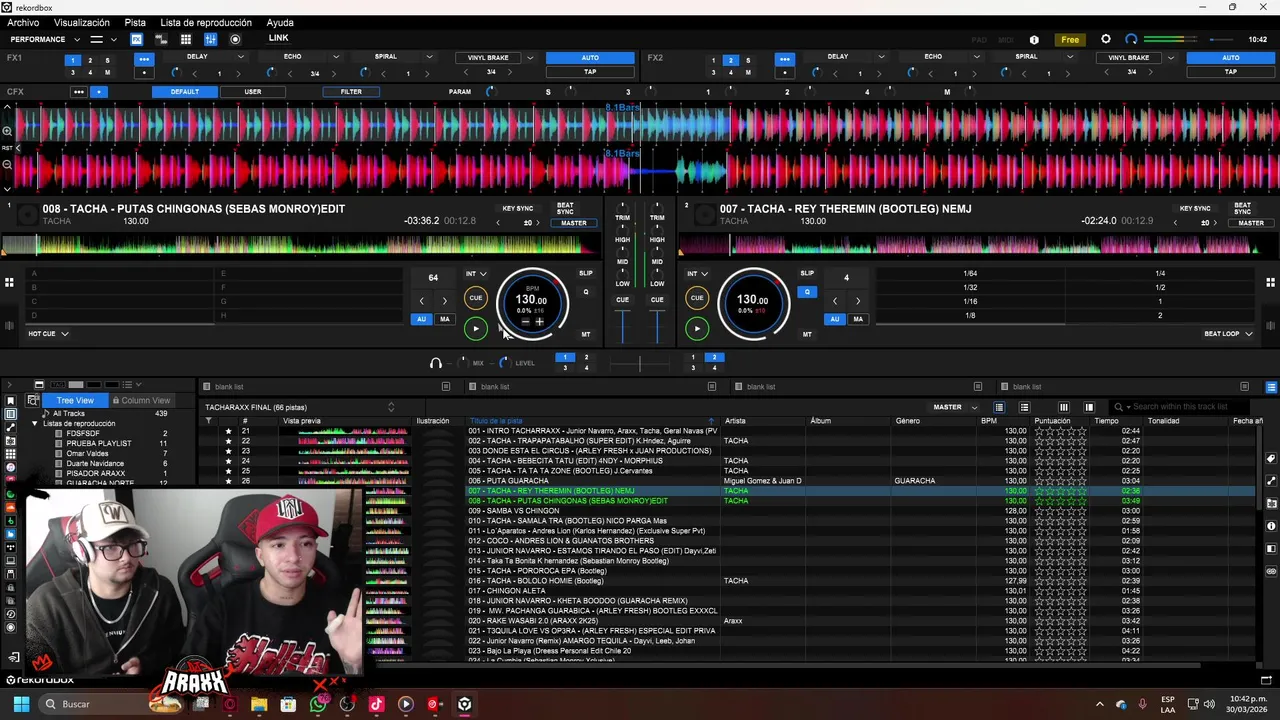Toggle the browser list view icon at right edge
The image size is (1280, 720).
pos(1271,387)
